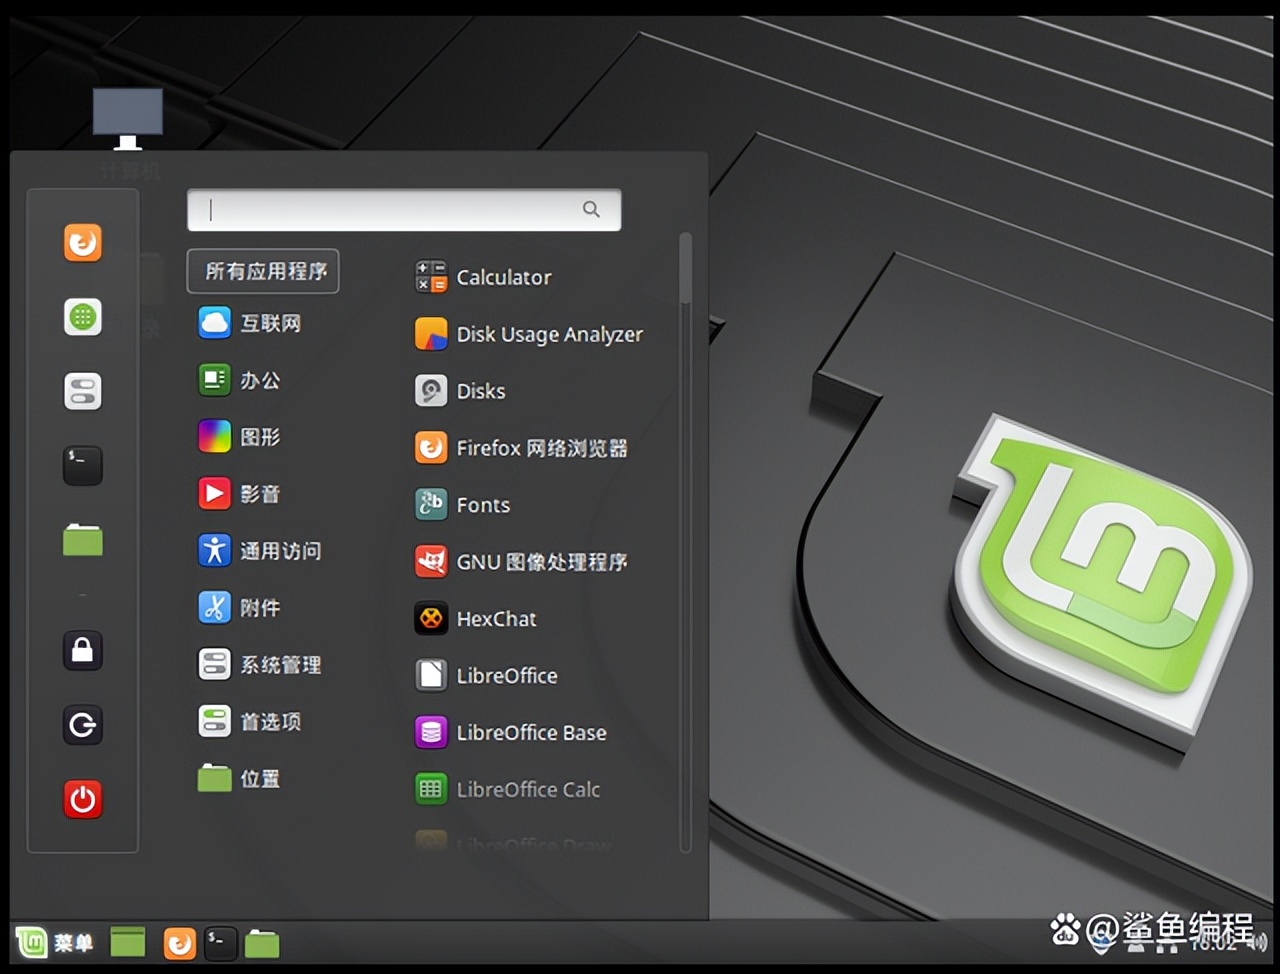This screenshot has height=974, width=1280.
Task: Open System Settings from the sidebar
Action: (83, 391)
